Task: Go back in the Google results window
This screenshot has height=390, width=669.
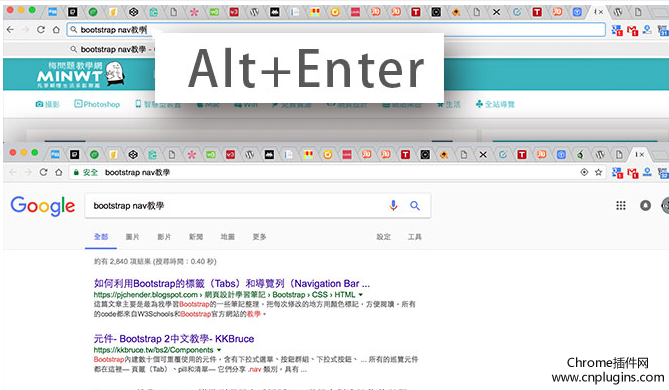Action: 13,172
